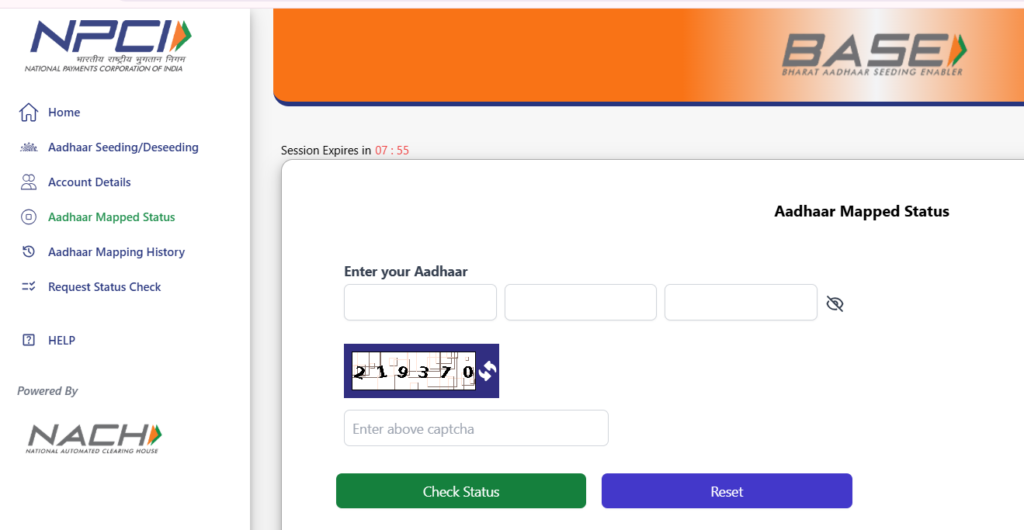Focus the third Aadhaar number box

[740, 302]
